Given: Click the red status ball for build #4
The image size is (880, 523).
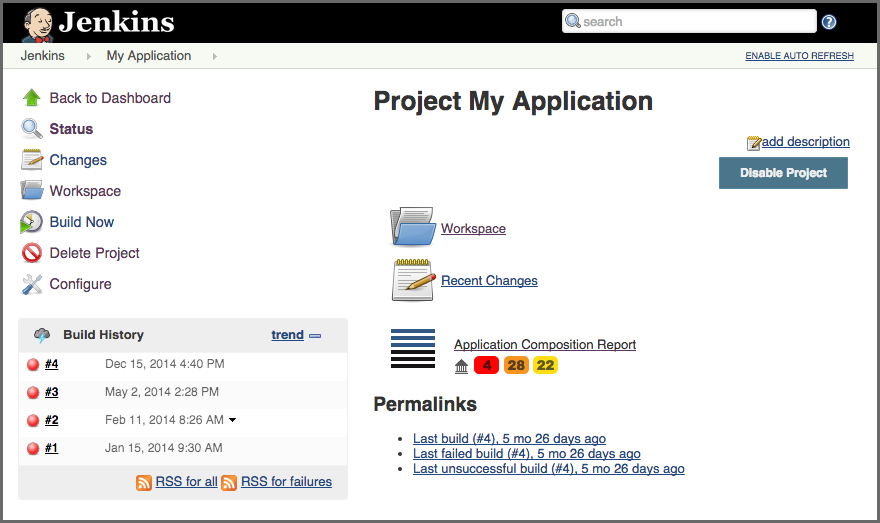Looking at the screenshot, I should coord(33,365).
